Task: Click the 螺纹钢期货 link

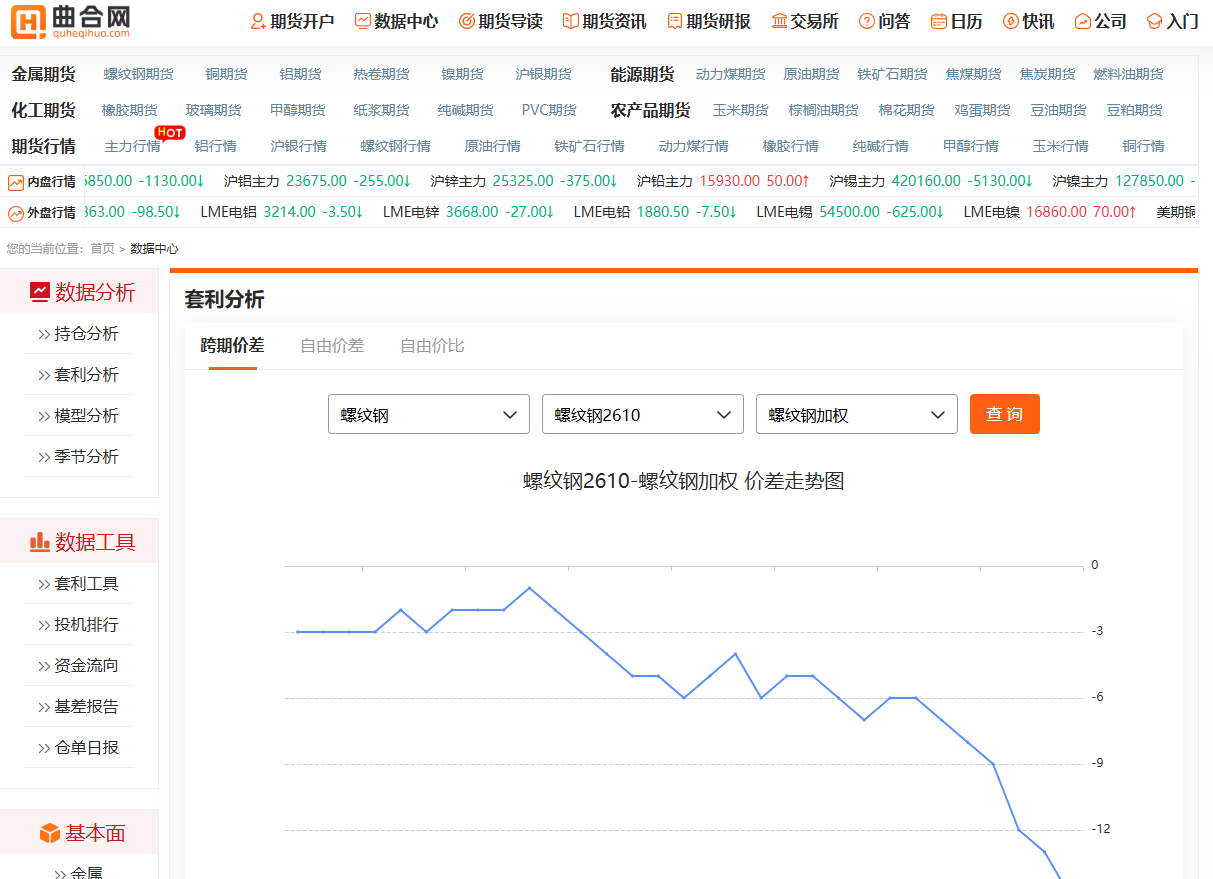Action: coord(139,74)
